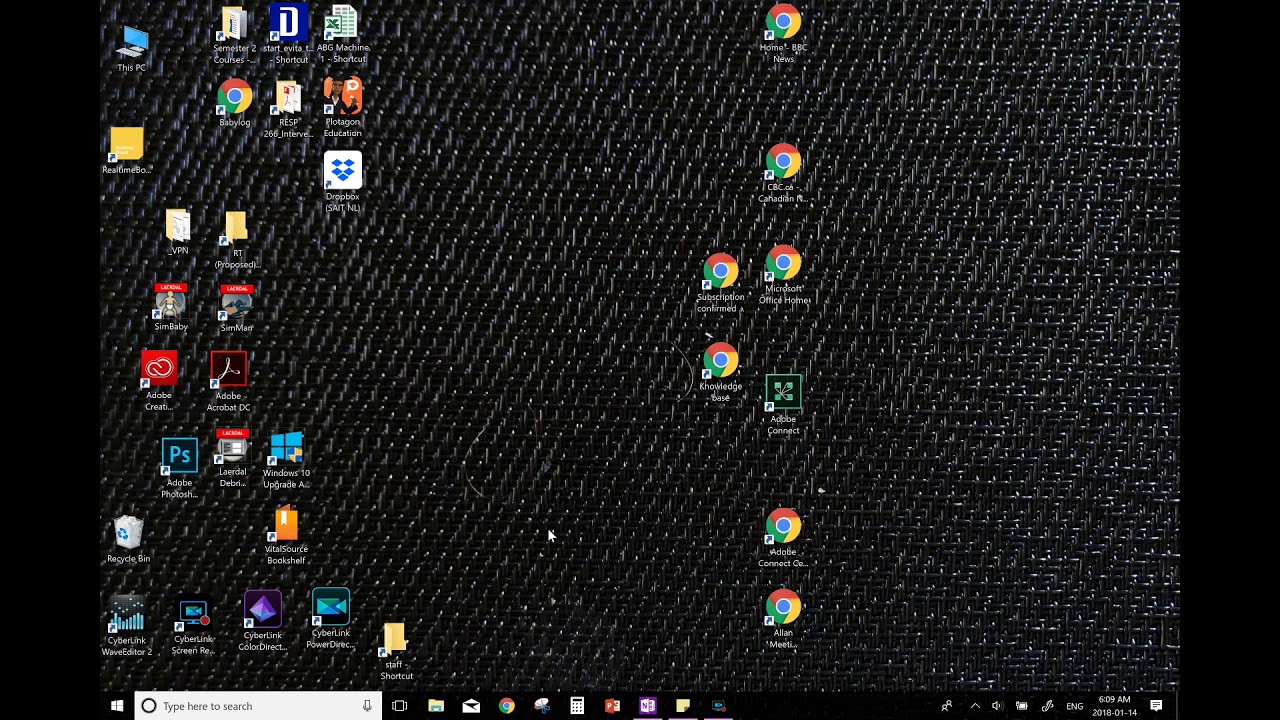Switch to PowerPoint in taskbar
Screen dimensions: 1280x720
point(612,706)
